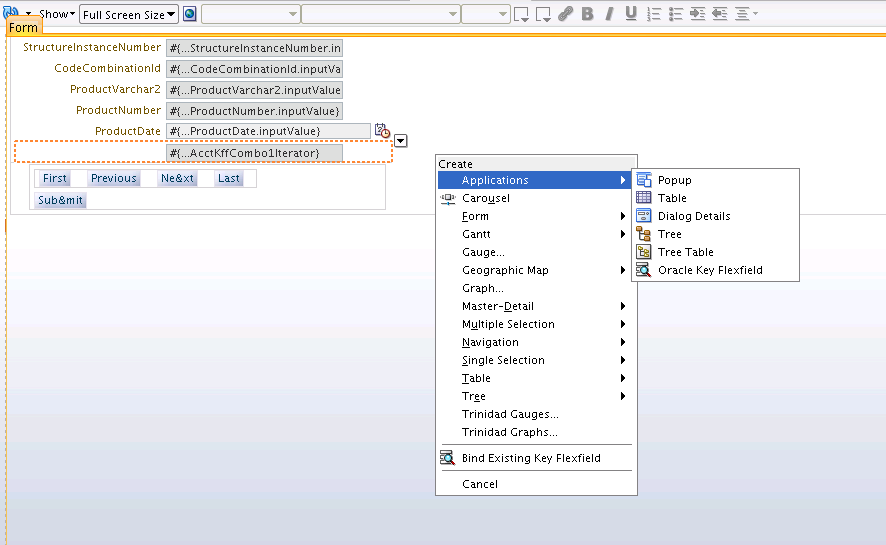886x545 pixels.
Task: Click the globe browser preview icon
Action: click(190, 14)
